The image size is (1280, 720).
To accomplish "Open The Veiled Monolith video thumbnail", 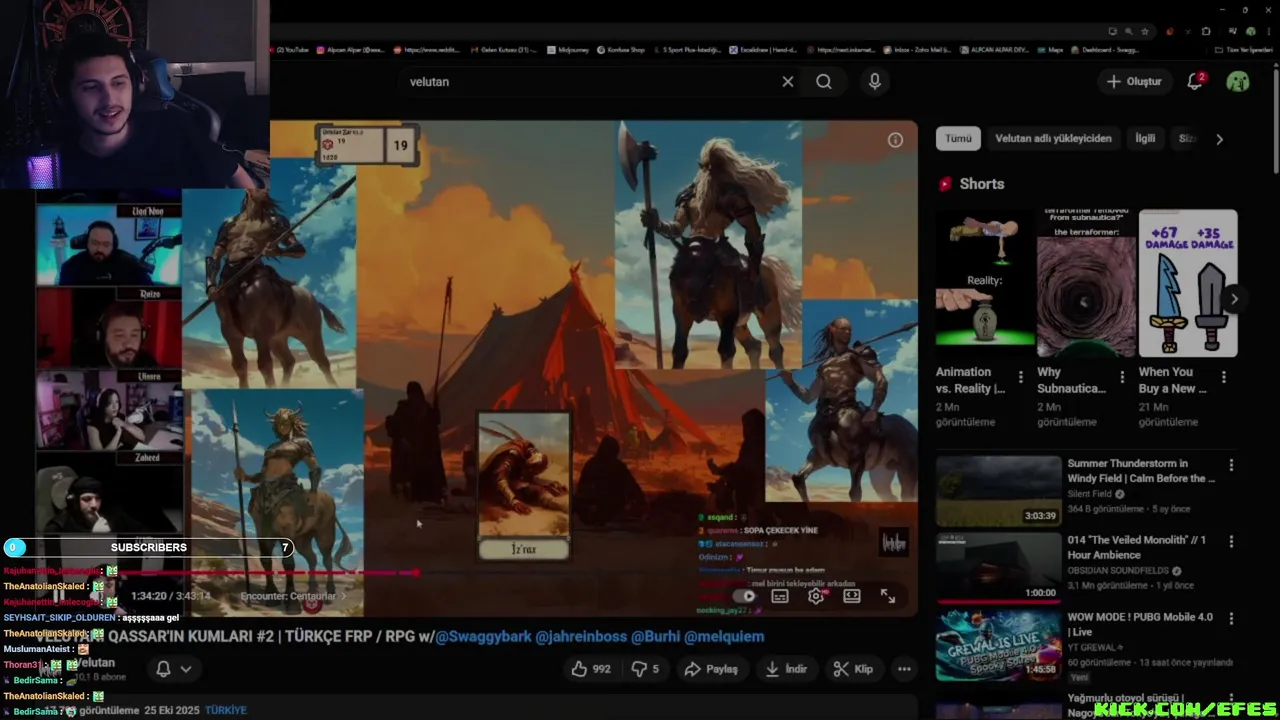I will (x=998, y=567).
